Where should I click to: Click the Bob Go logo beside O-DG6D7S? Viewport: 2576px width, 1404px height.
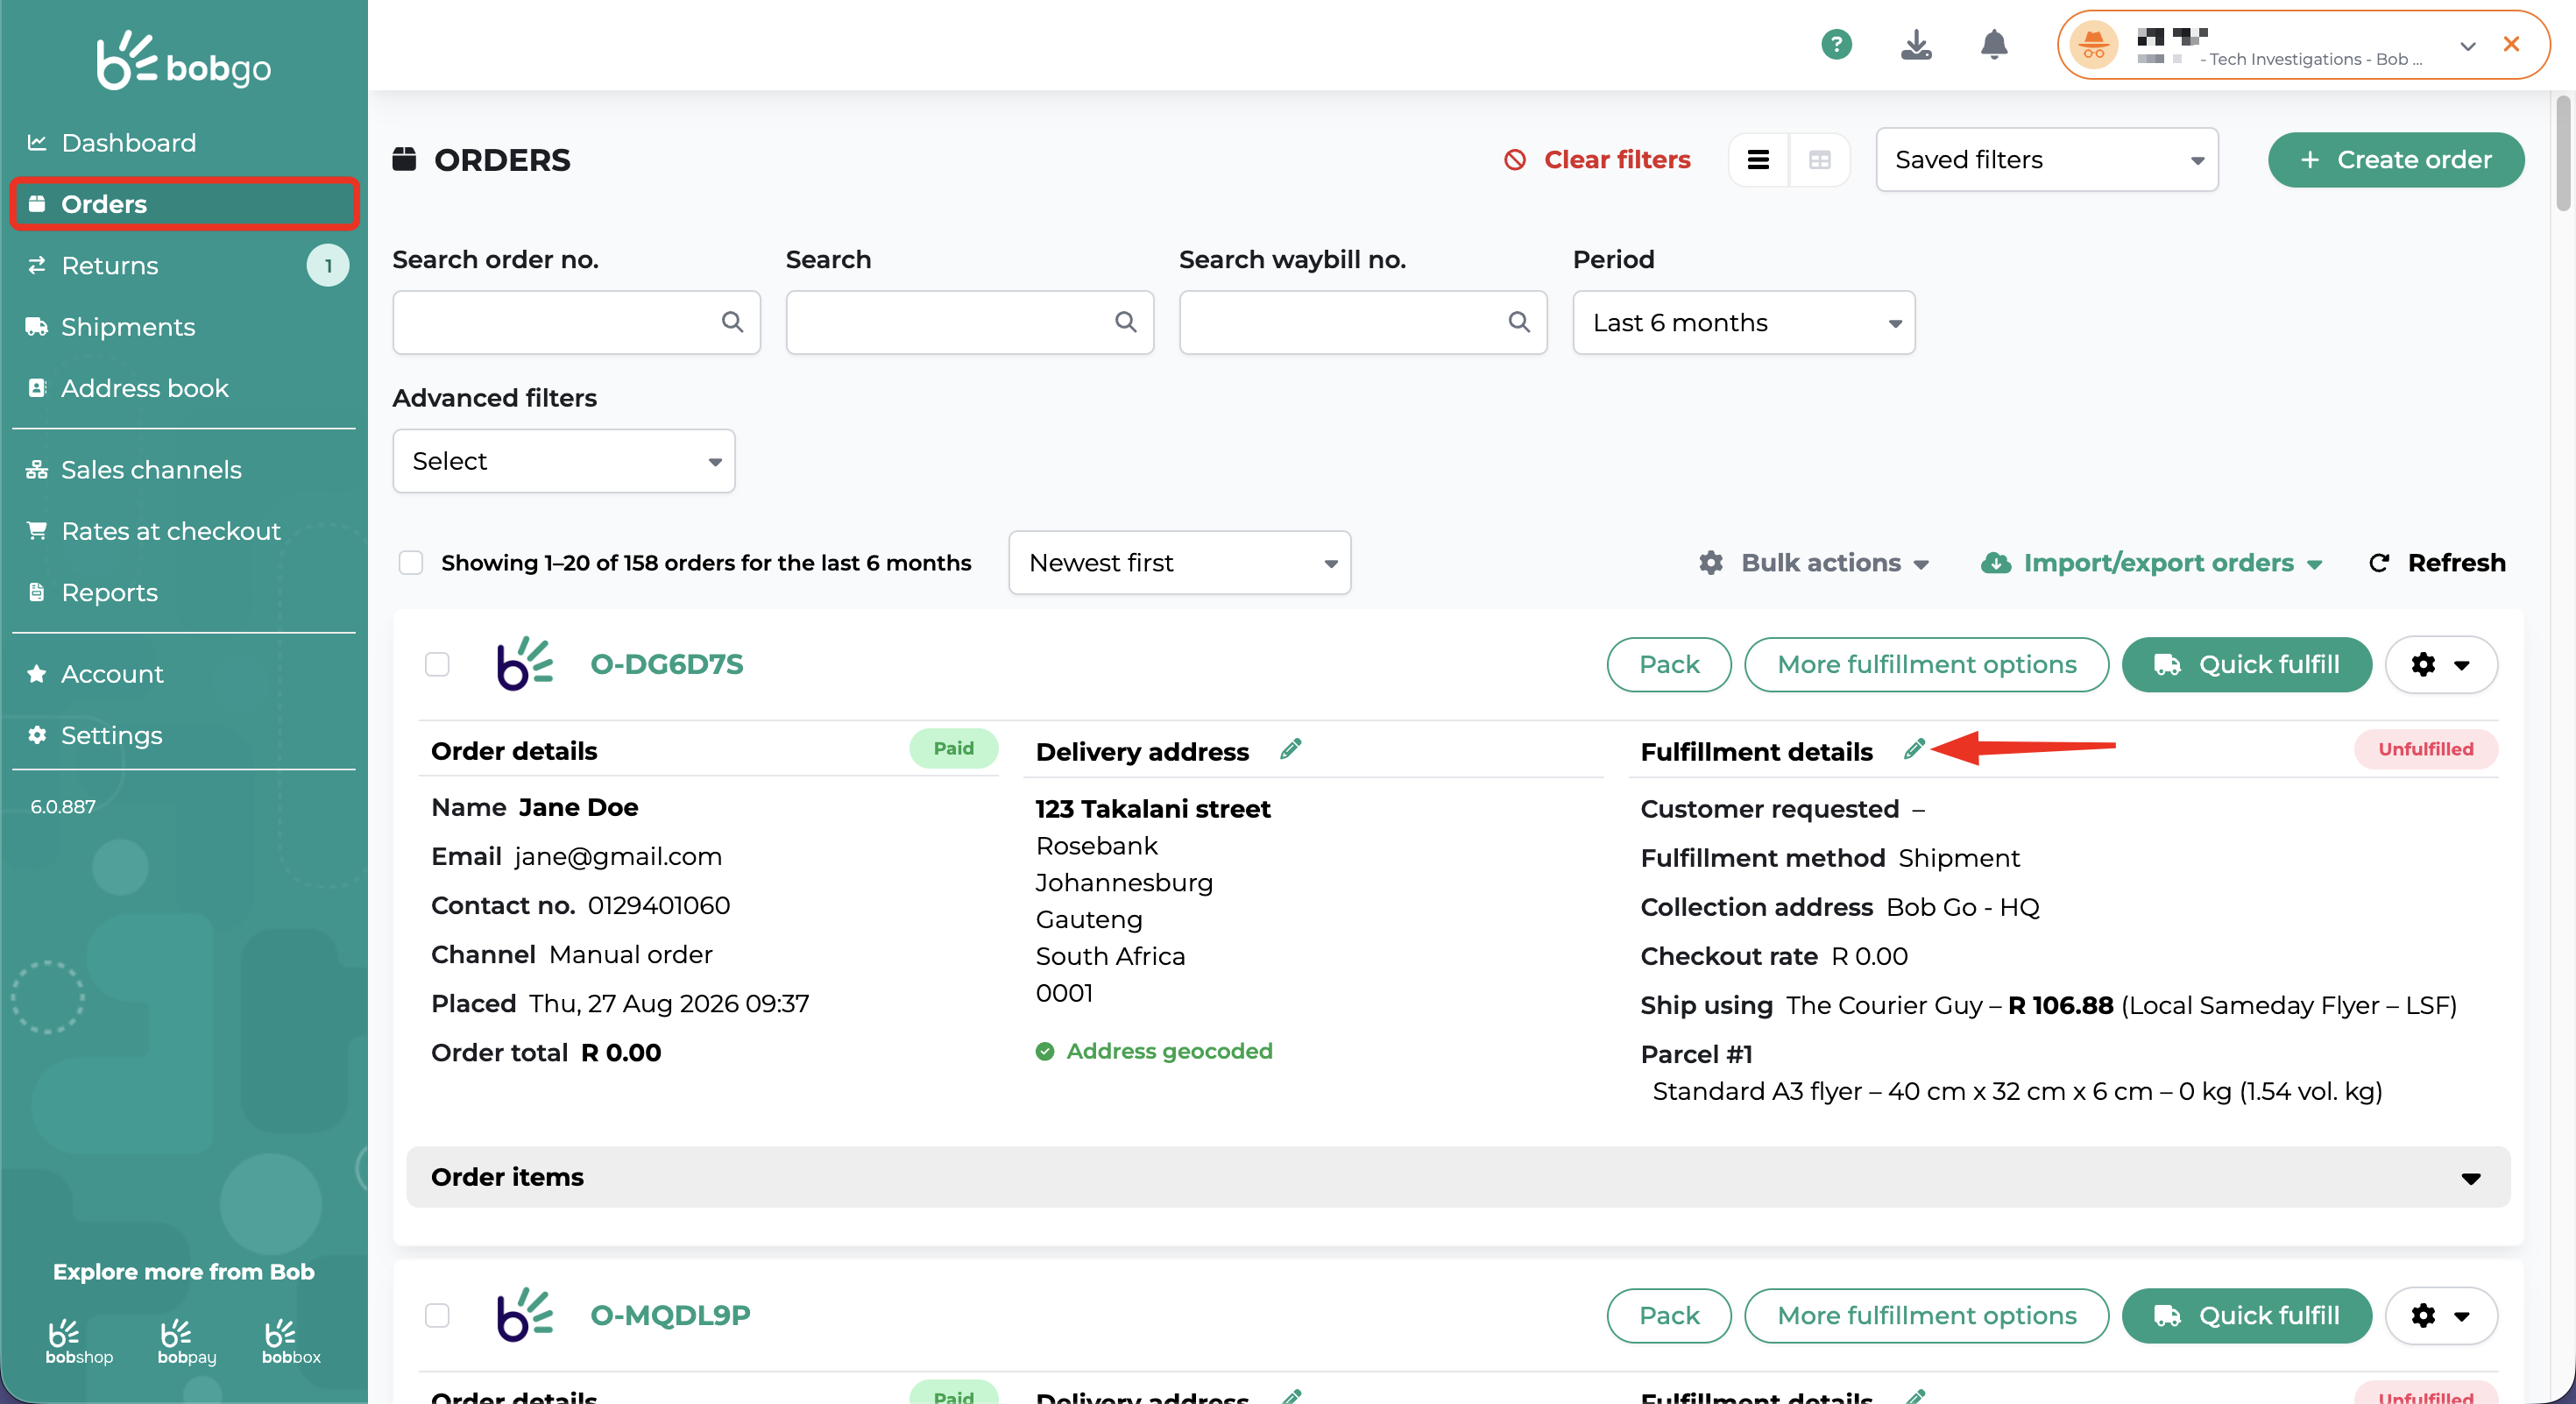[x=524, y=664]
